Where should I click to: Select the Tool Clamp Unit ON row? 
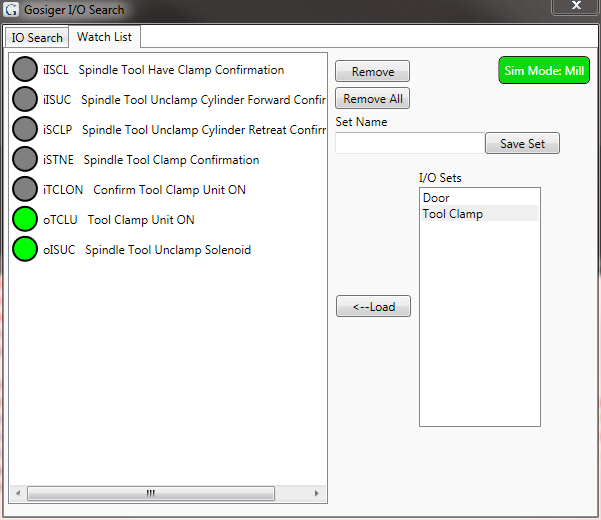(141, 220)
